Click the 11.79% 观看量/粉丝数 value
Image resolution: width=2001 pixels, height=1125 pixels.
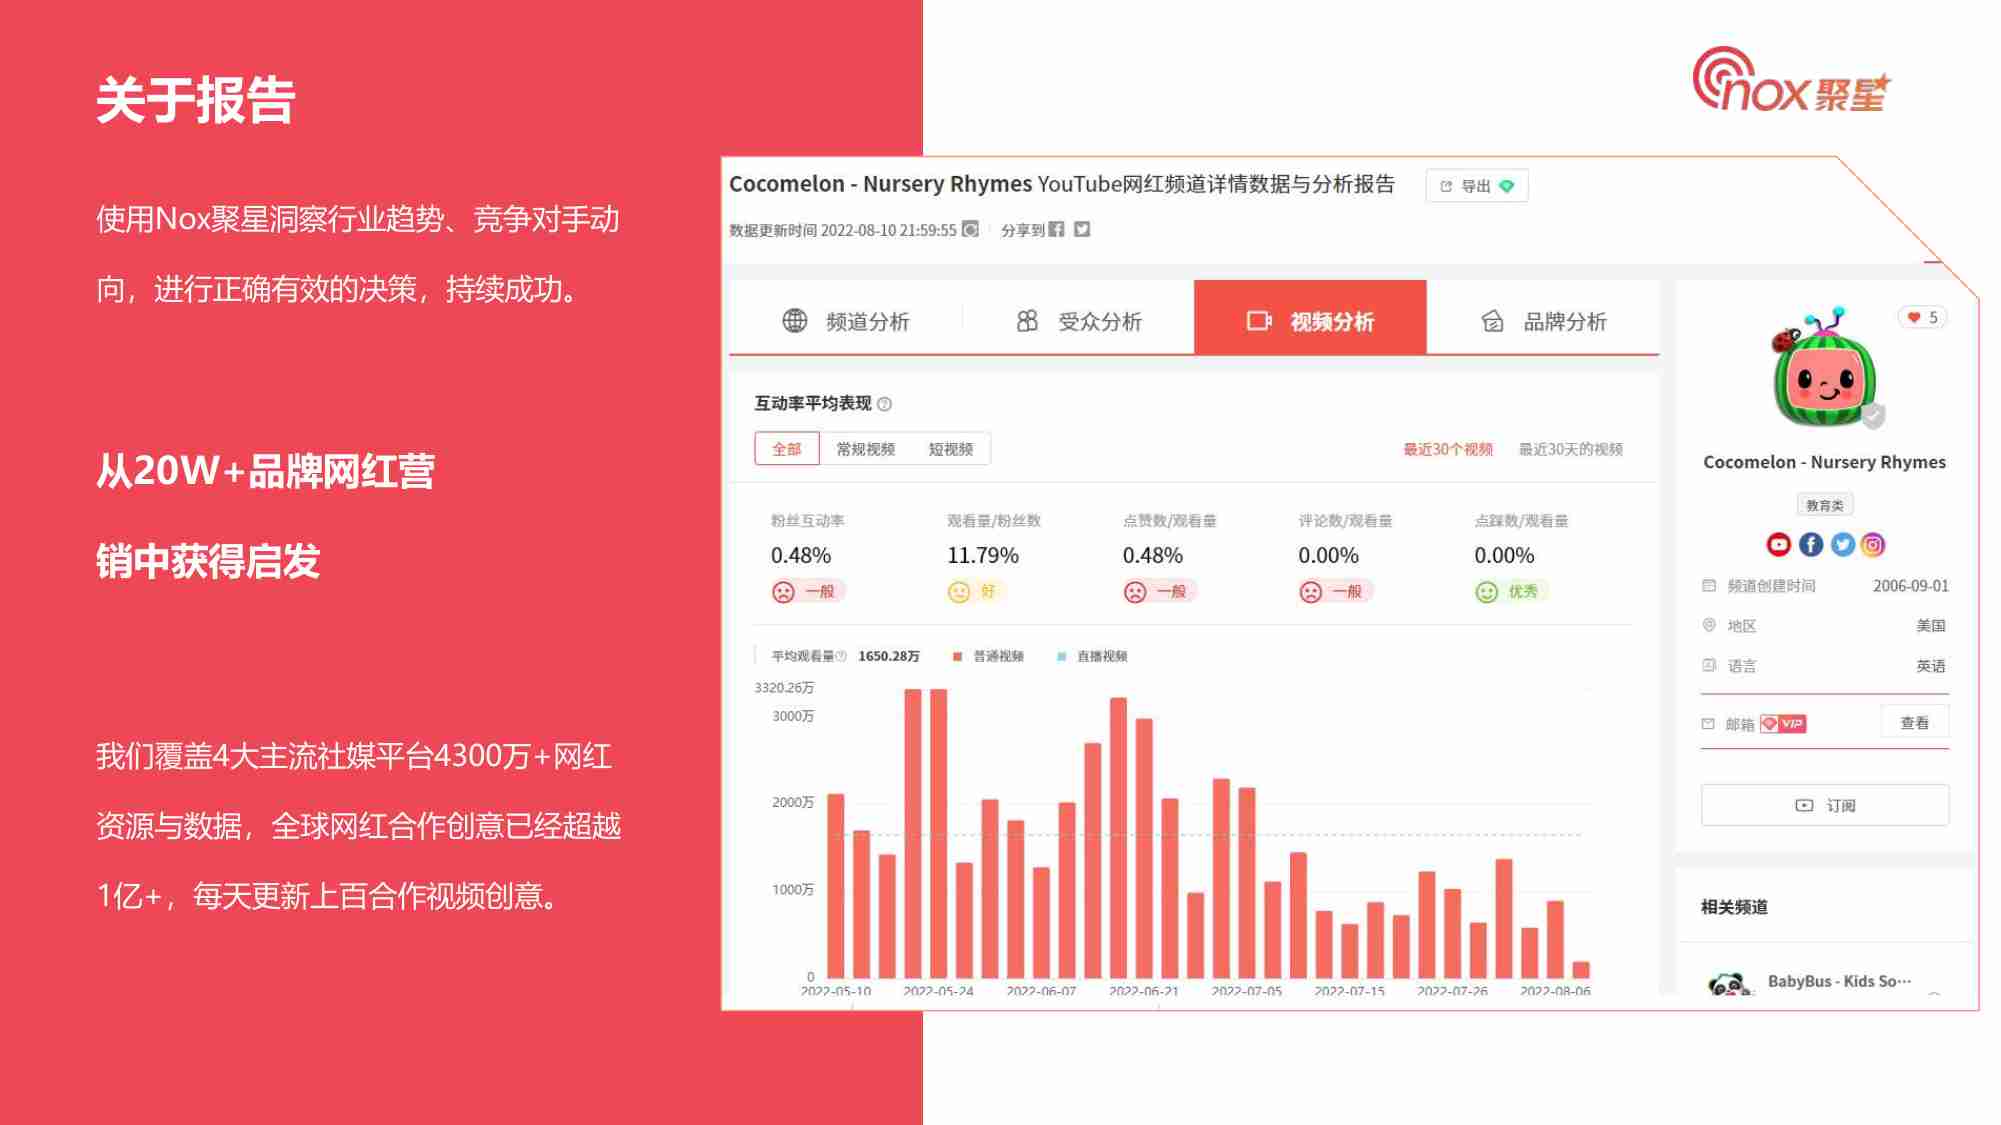pyautogui.click(x=982, y=555)
